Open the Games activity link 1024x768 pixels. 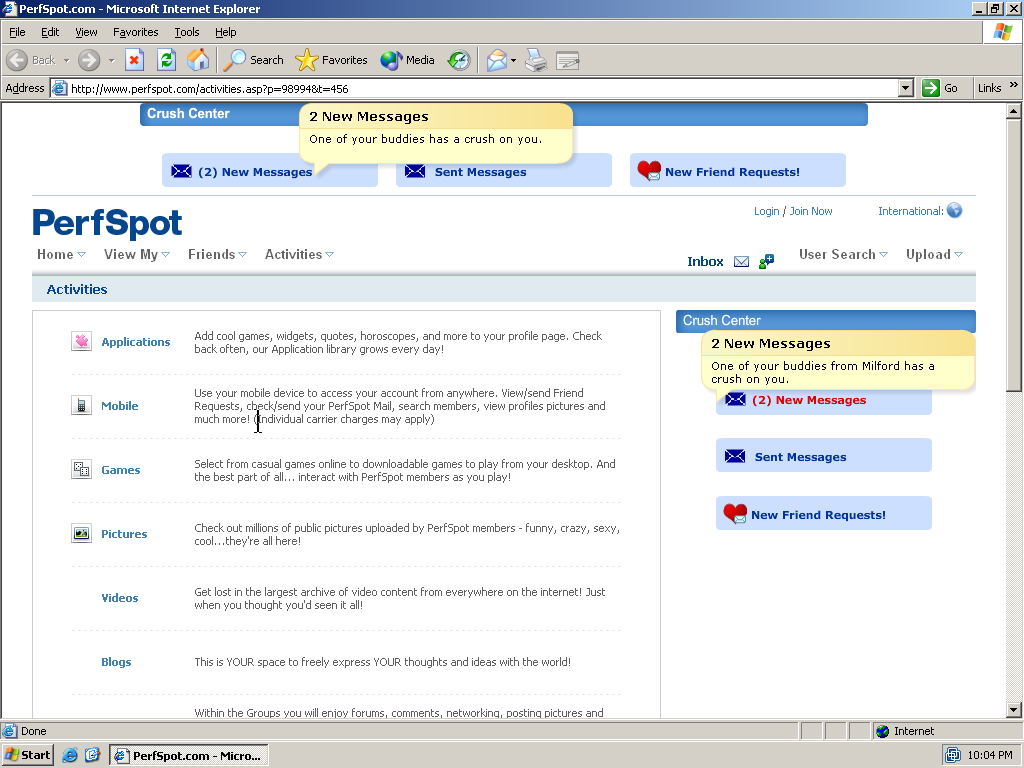121,470
